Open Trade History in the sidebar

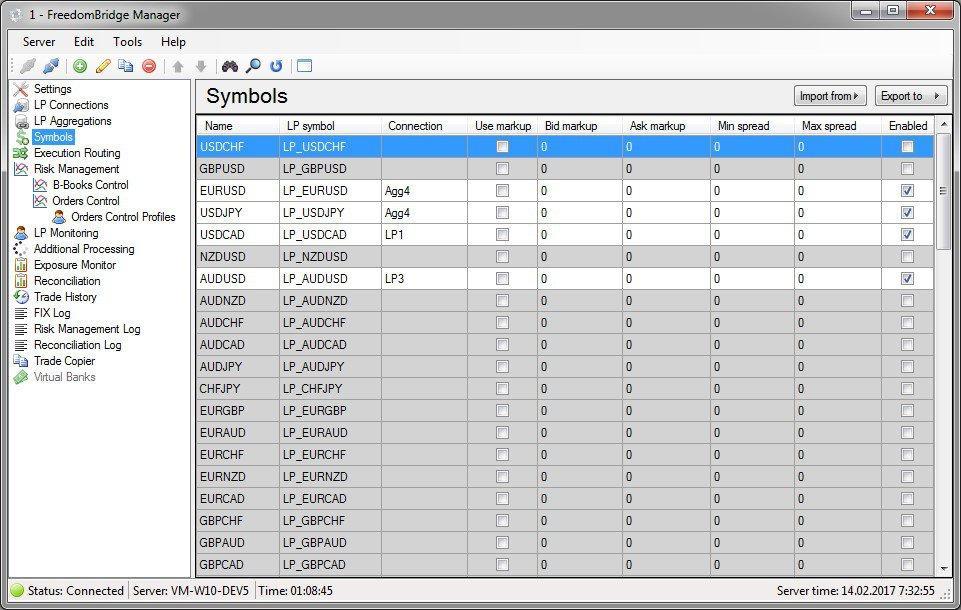65,297
